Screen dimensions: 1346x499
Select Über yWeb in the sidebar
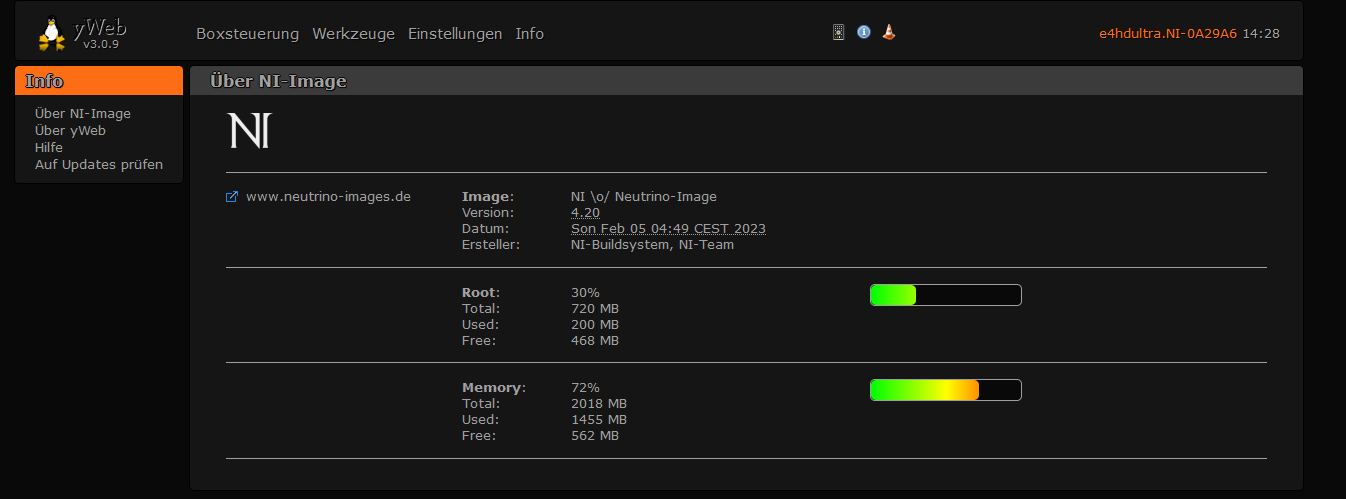pos(70,131)
